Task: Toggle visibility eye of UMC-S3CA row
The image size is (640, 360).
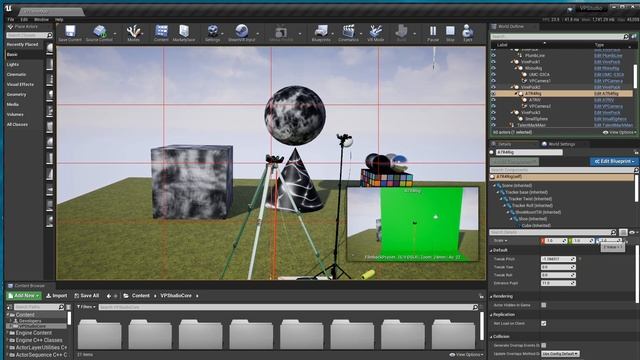Action: 493,75
